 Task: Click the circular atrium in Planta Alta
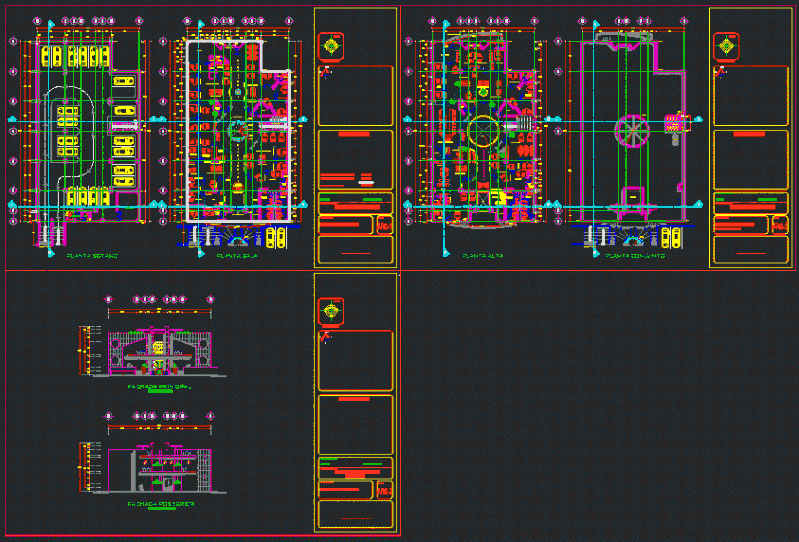482,130
